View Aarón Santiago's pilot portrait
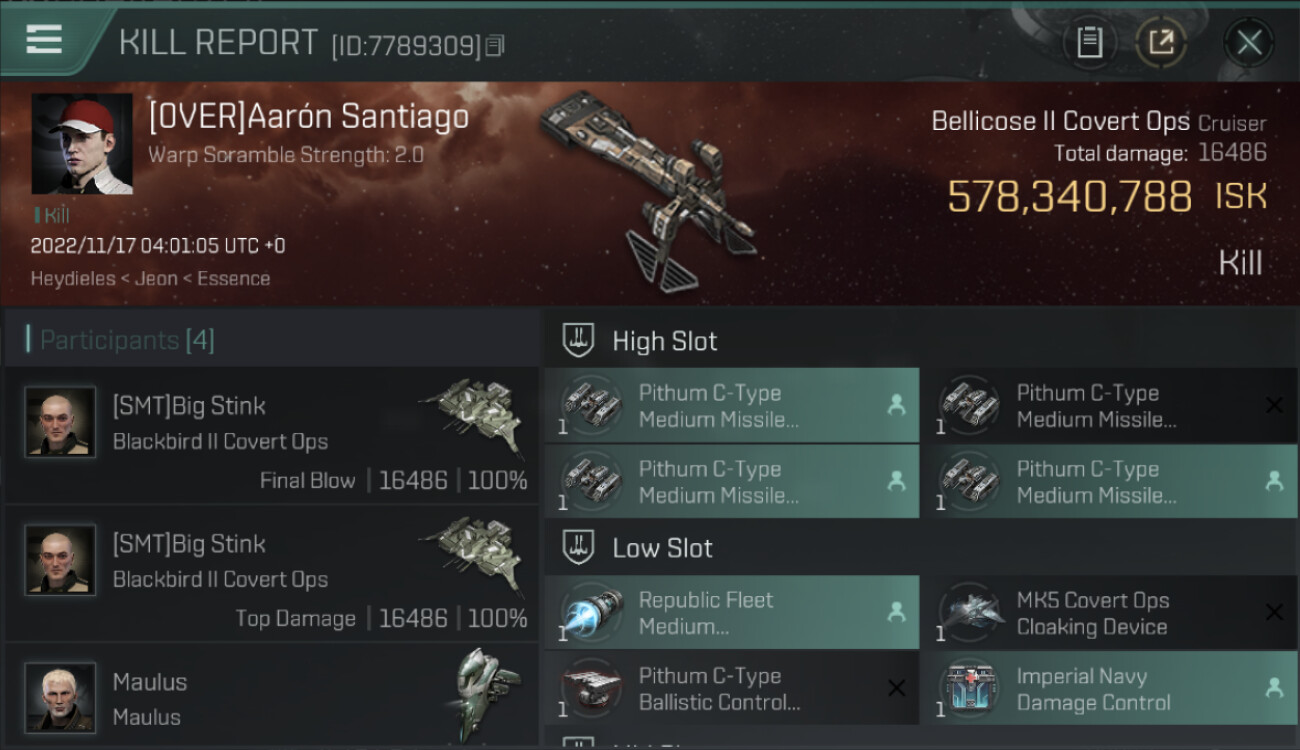Image resolution: width=1300 pixels, height=750 pixels. pos(81,144)
